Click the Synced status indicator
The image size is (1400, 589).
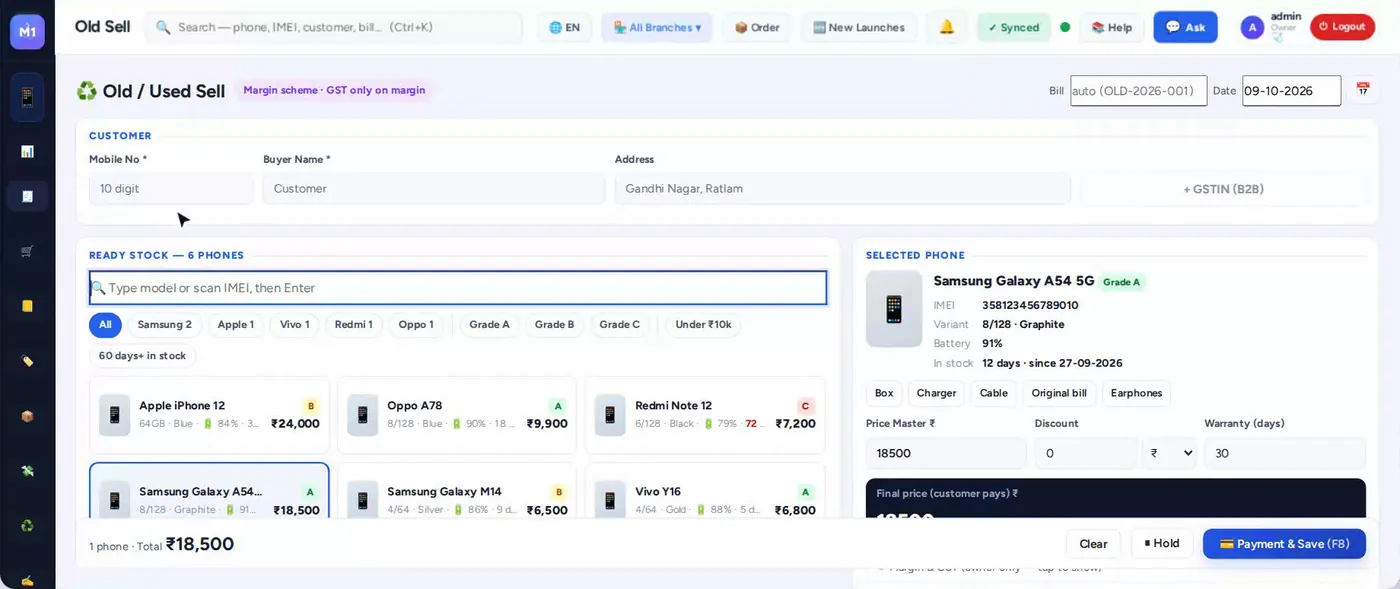tap(1014, 27)
